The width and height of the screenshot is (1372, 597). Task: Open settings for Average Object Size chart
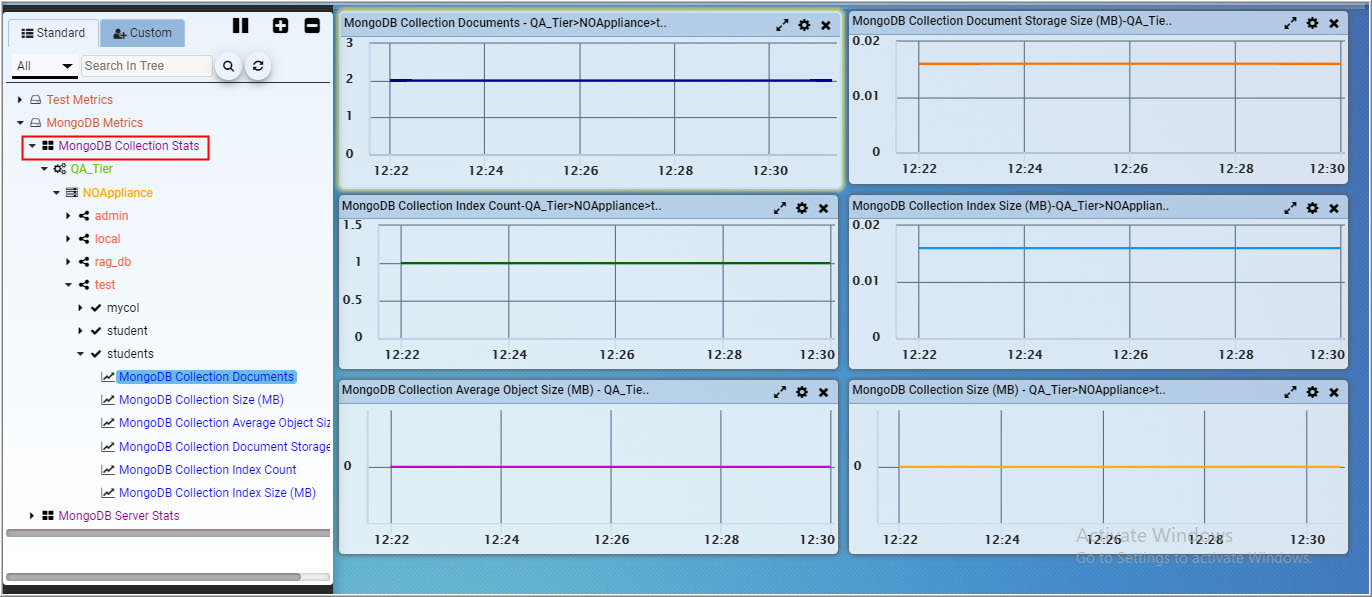[x=802, y=392]
